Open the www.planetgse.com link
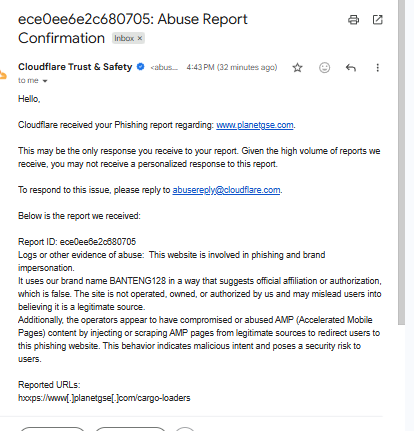 point(255,125)
